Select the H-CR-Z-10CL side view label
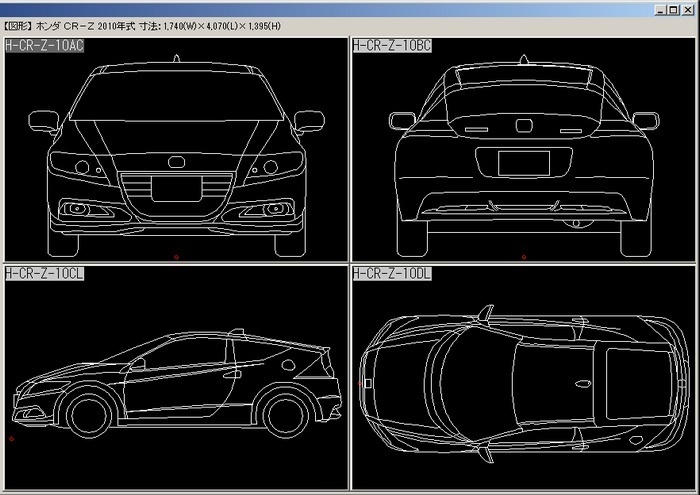 coord(44,274)
